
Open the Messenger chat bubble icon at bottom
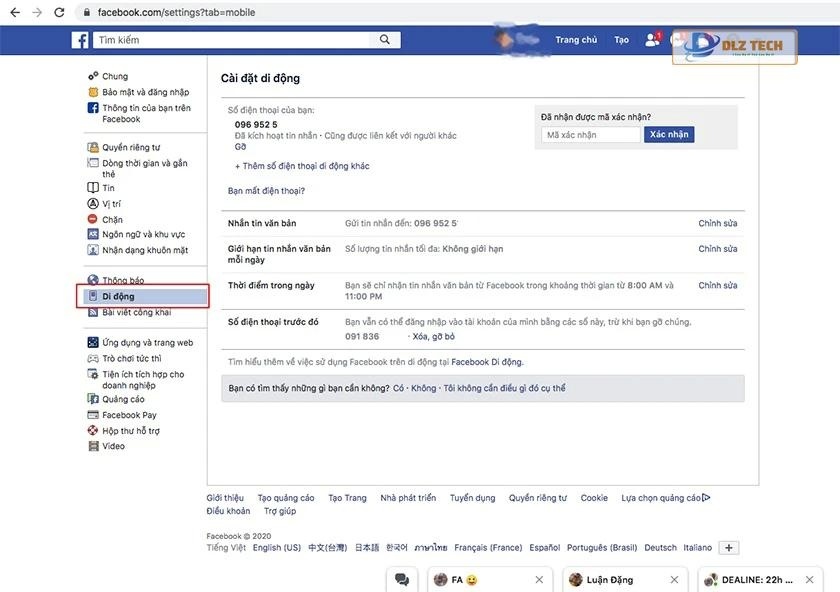[402, 578]
